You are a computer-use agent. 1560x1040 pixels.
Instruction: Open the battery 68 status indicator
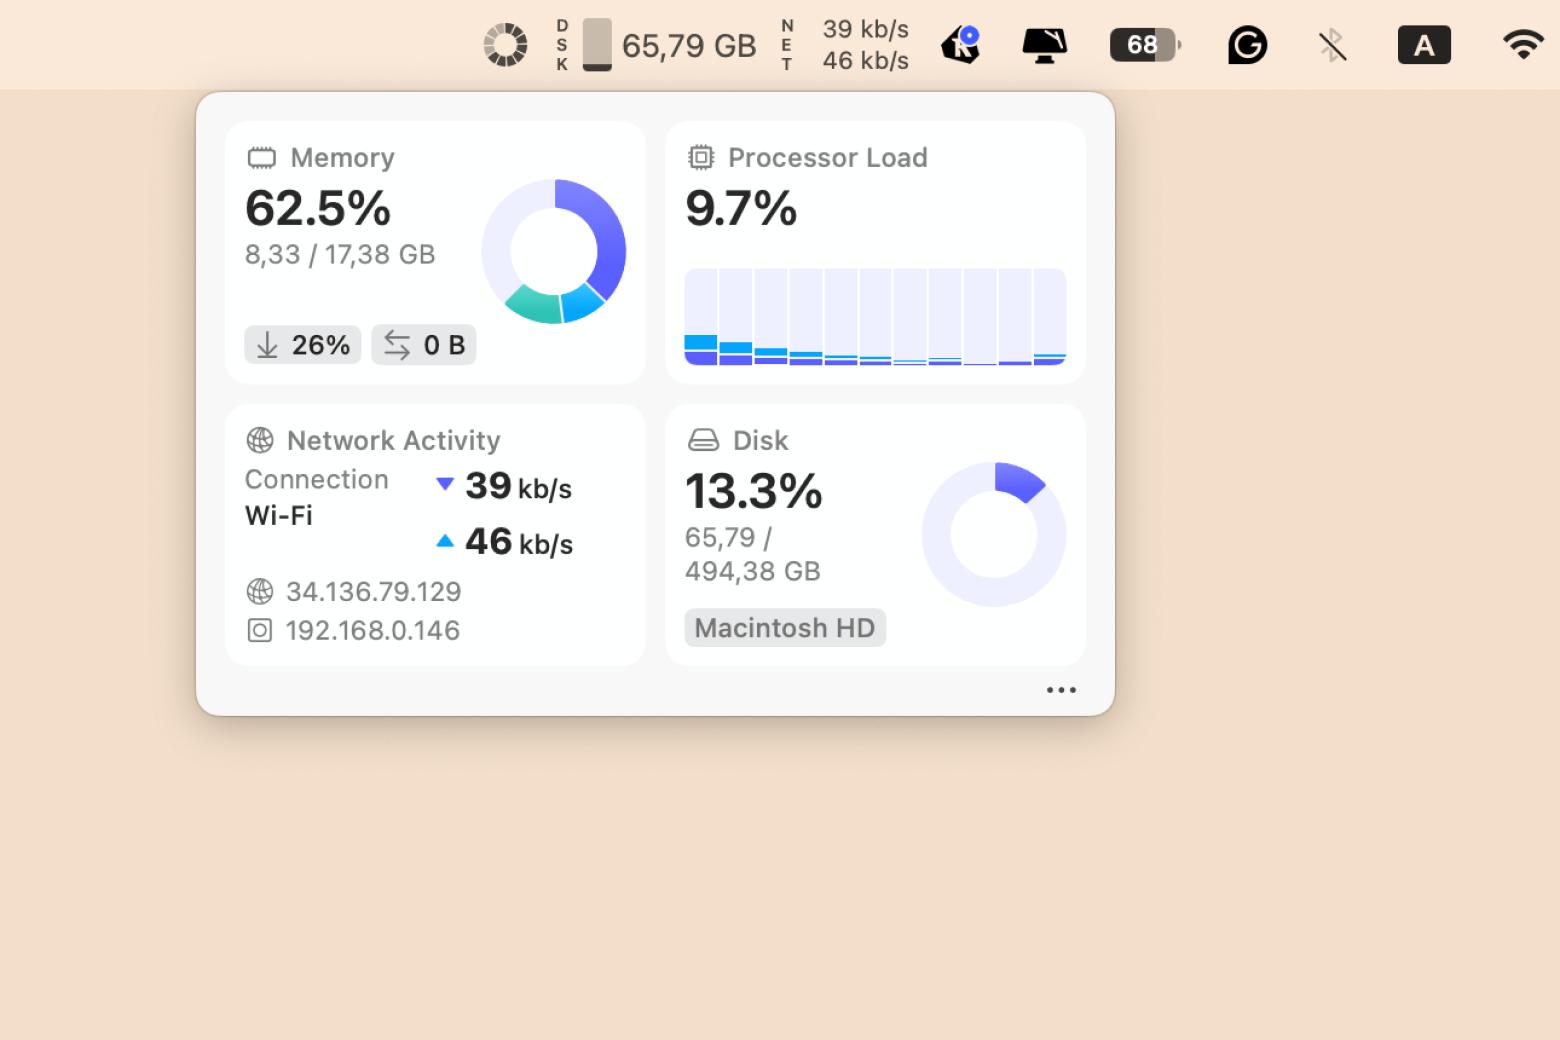(1145, 45)
